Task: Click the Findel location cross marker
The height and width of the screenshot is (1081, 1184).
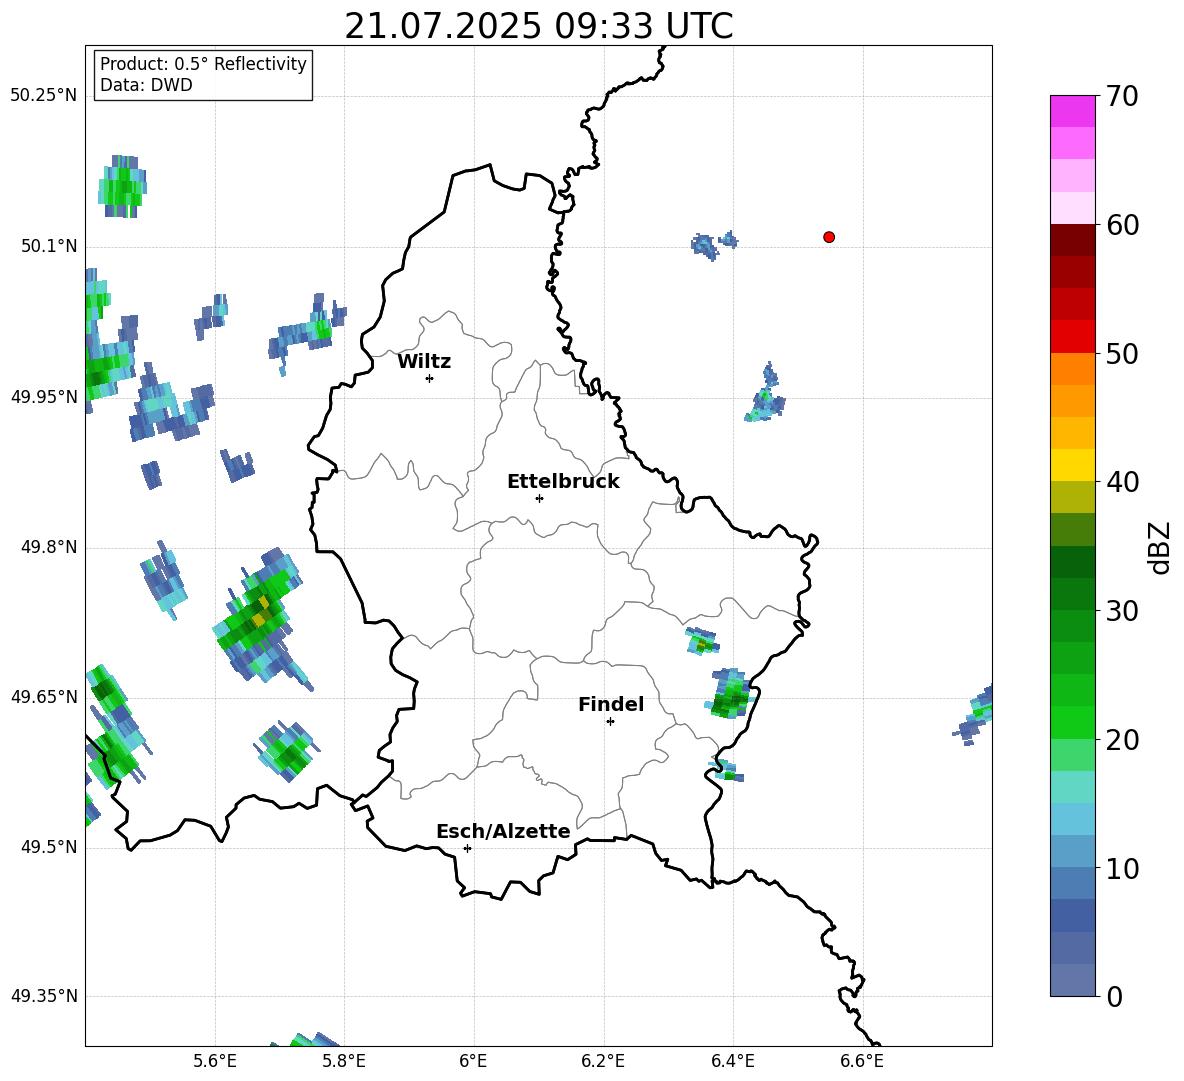Action: click(610, 721)
